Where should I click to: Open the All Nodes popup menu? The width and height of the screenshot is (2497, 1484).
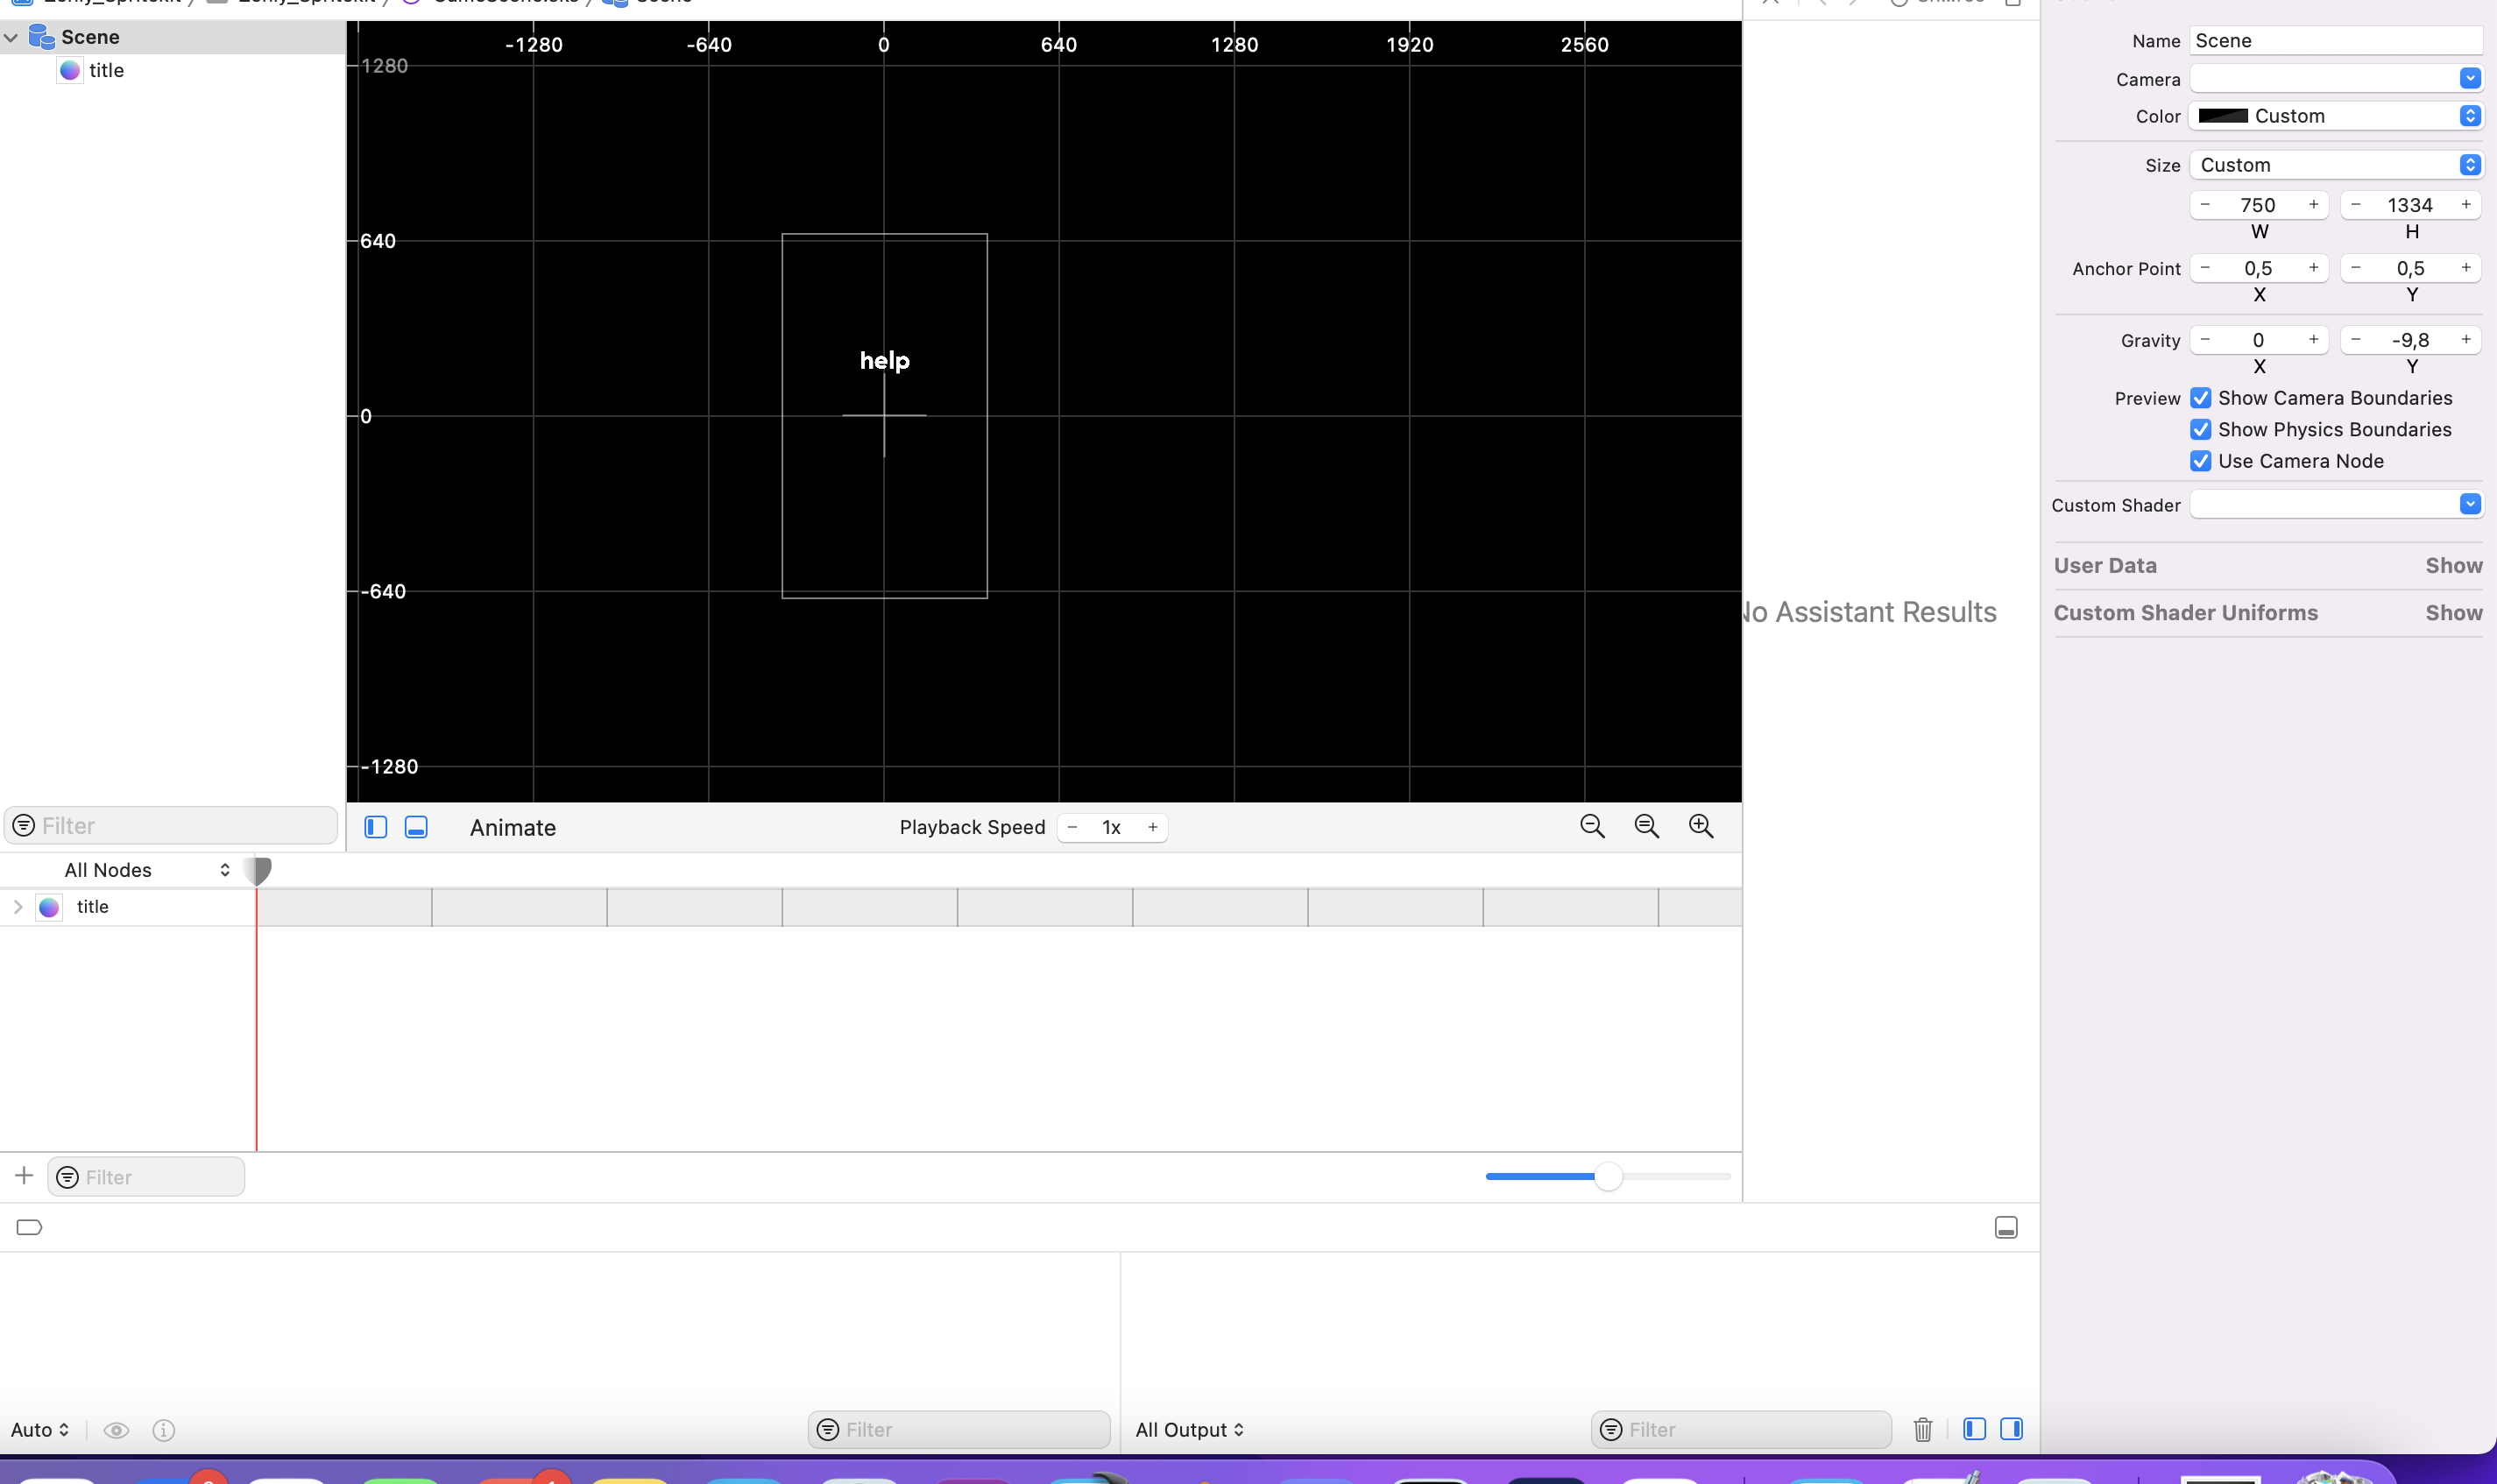coord(146,870)
